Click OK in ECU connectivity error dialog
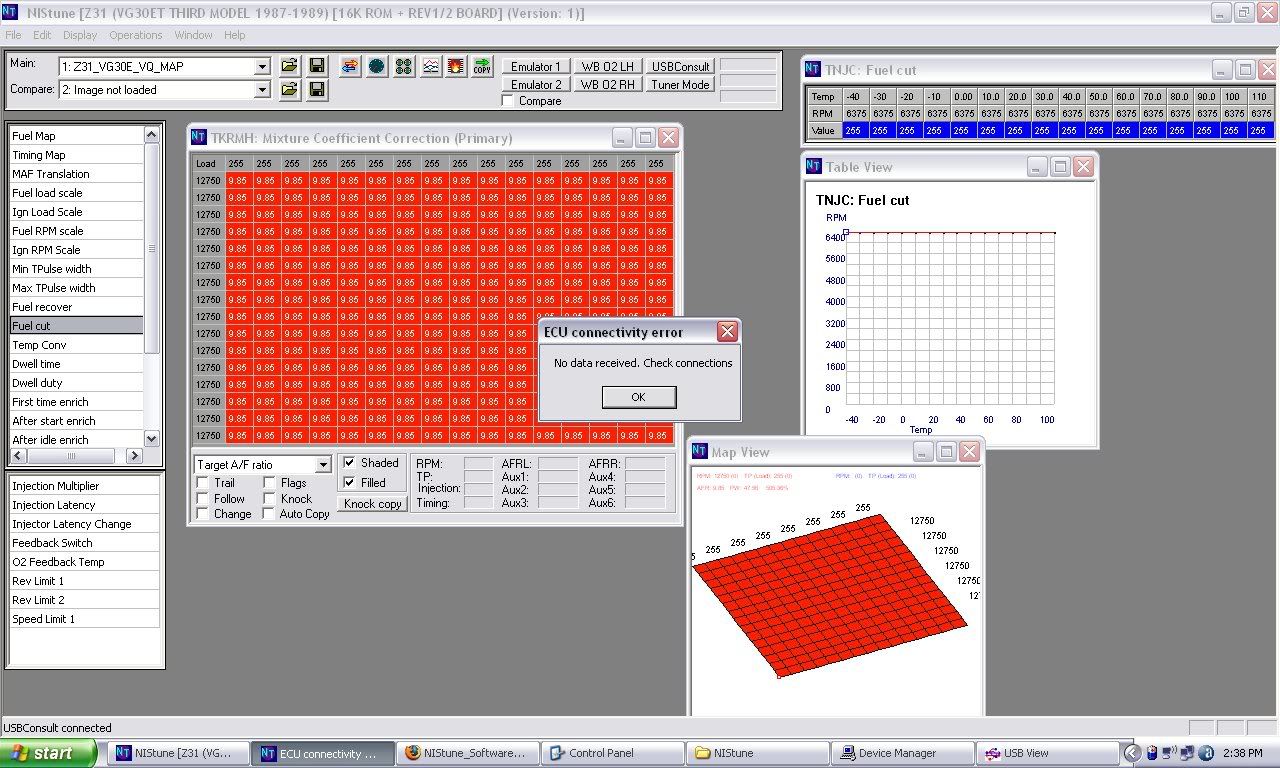This screenshot has width=1280, height=768. (639, 397)
